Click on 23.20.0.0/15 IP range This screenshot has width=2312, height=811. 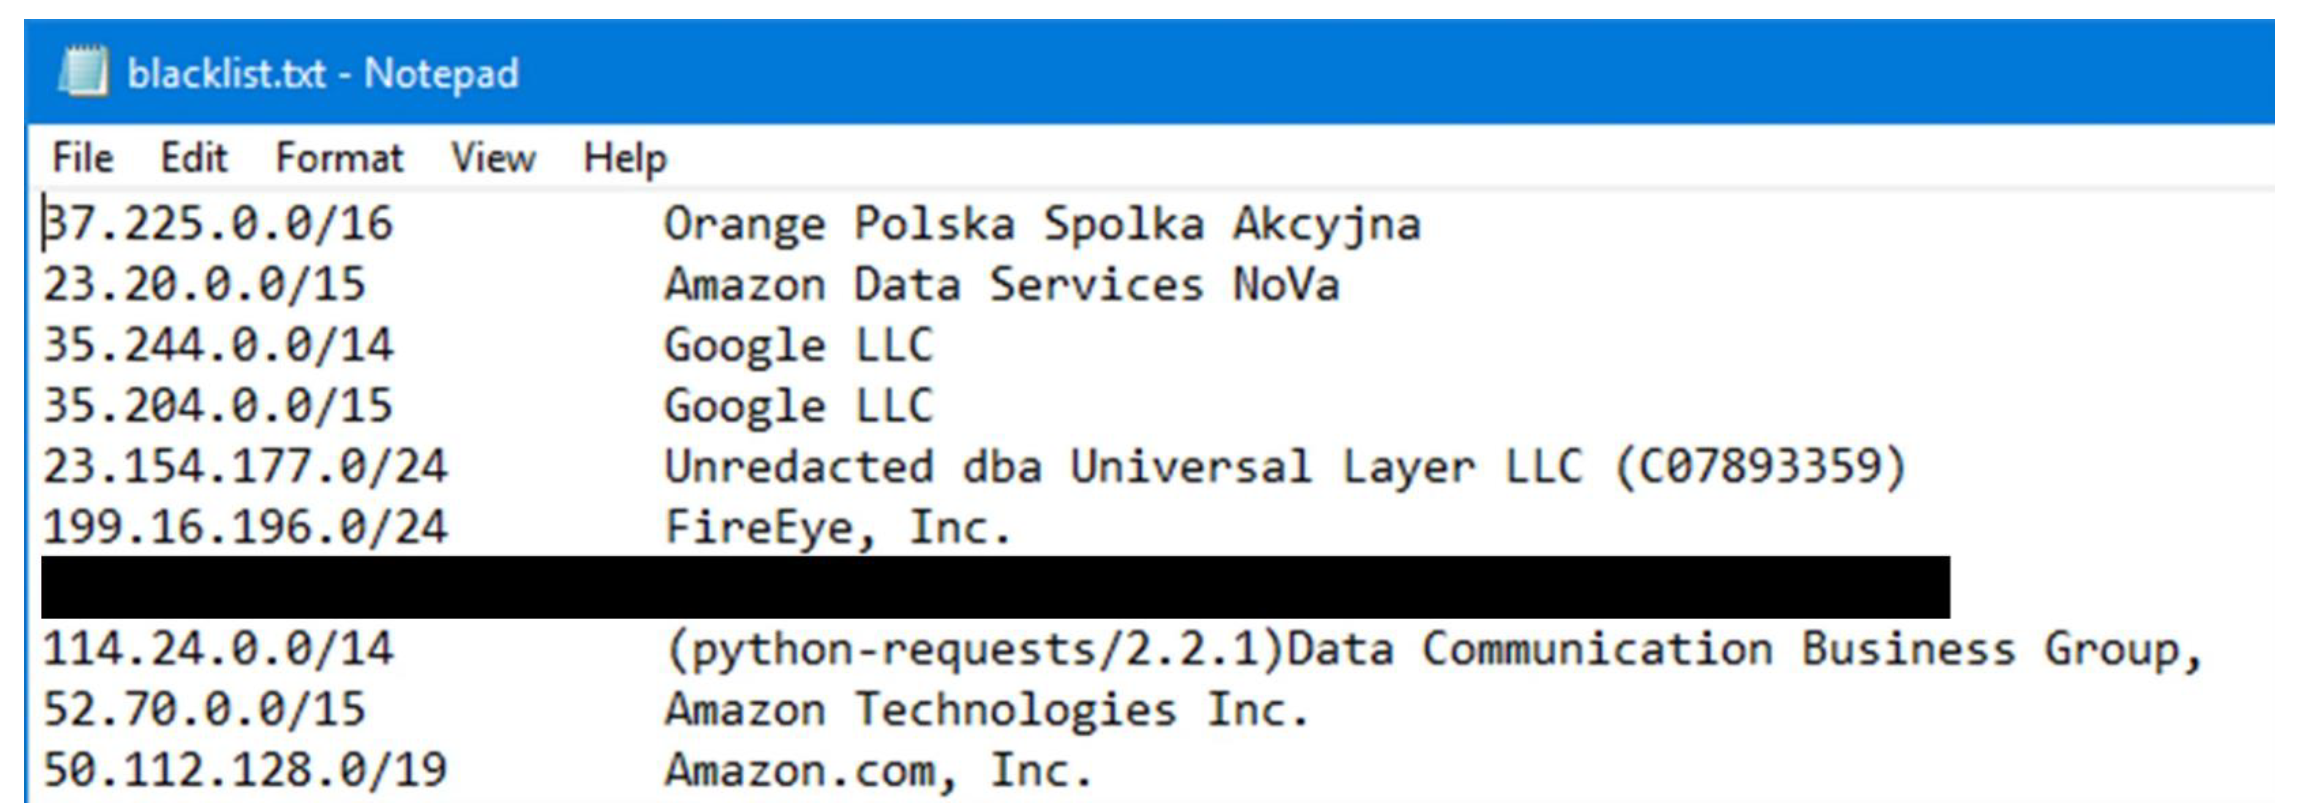204,284
